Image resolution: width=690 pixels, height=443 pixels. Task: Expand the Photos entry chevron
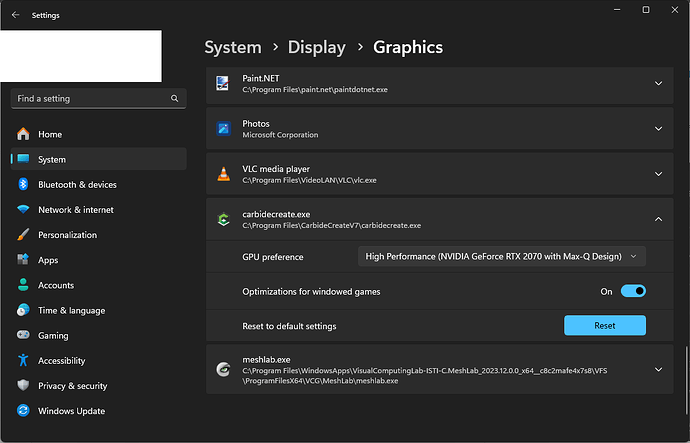click(658, 128)
